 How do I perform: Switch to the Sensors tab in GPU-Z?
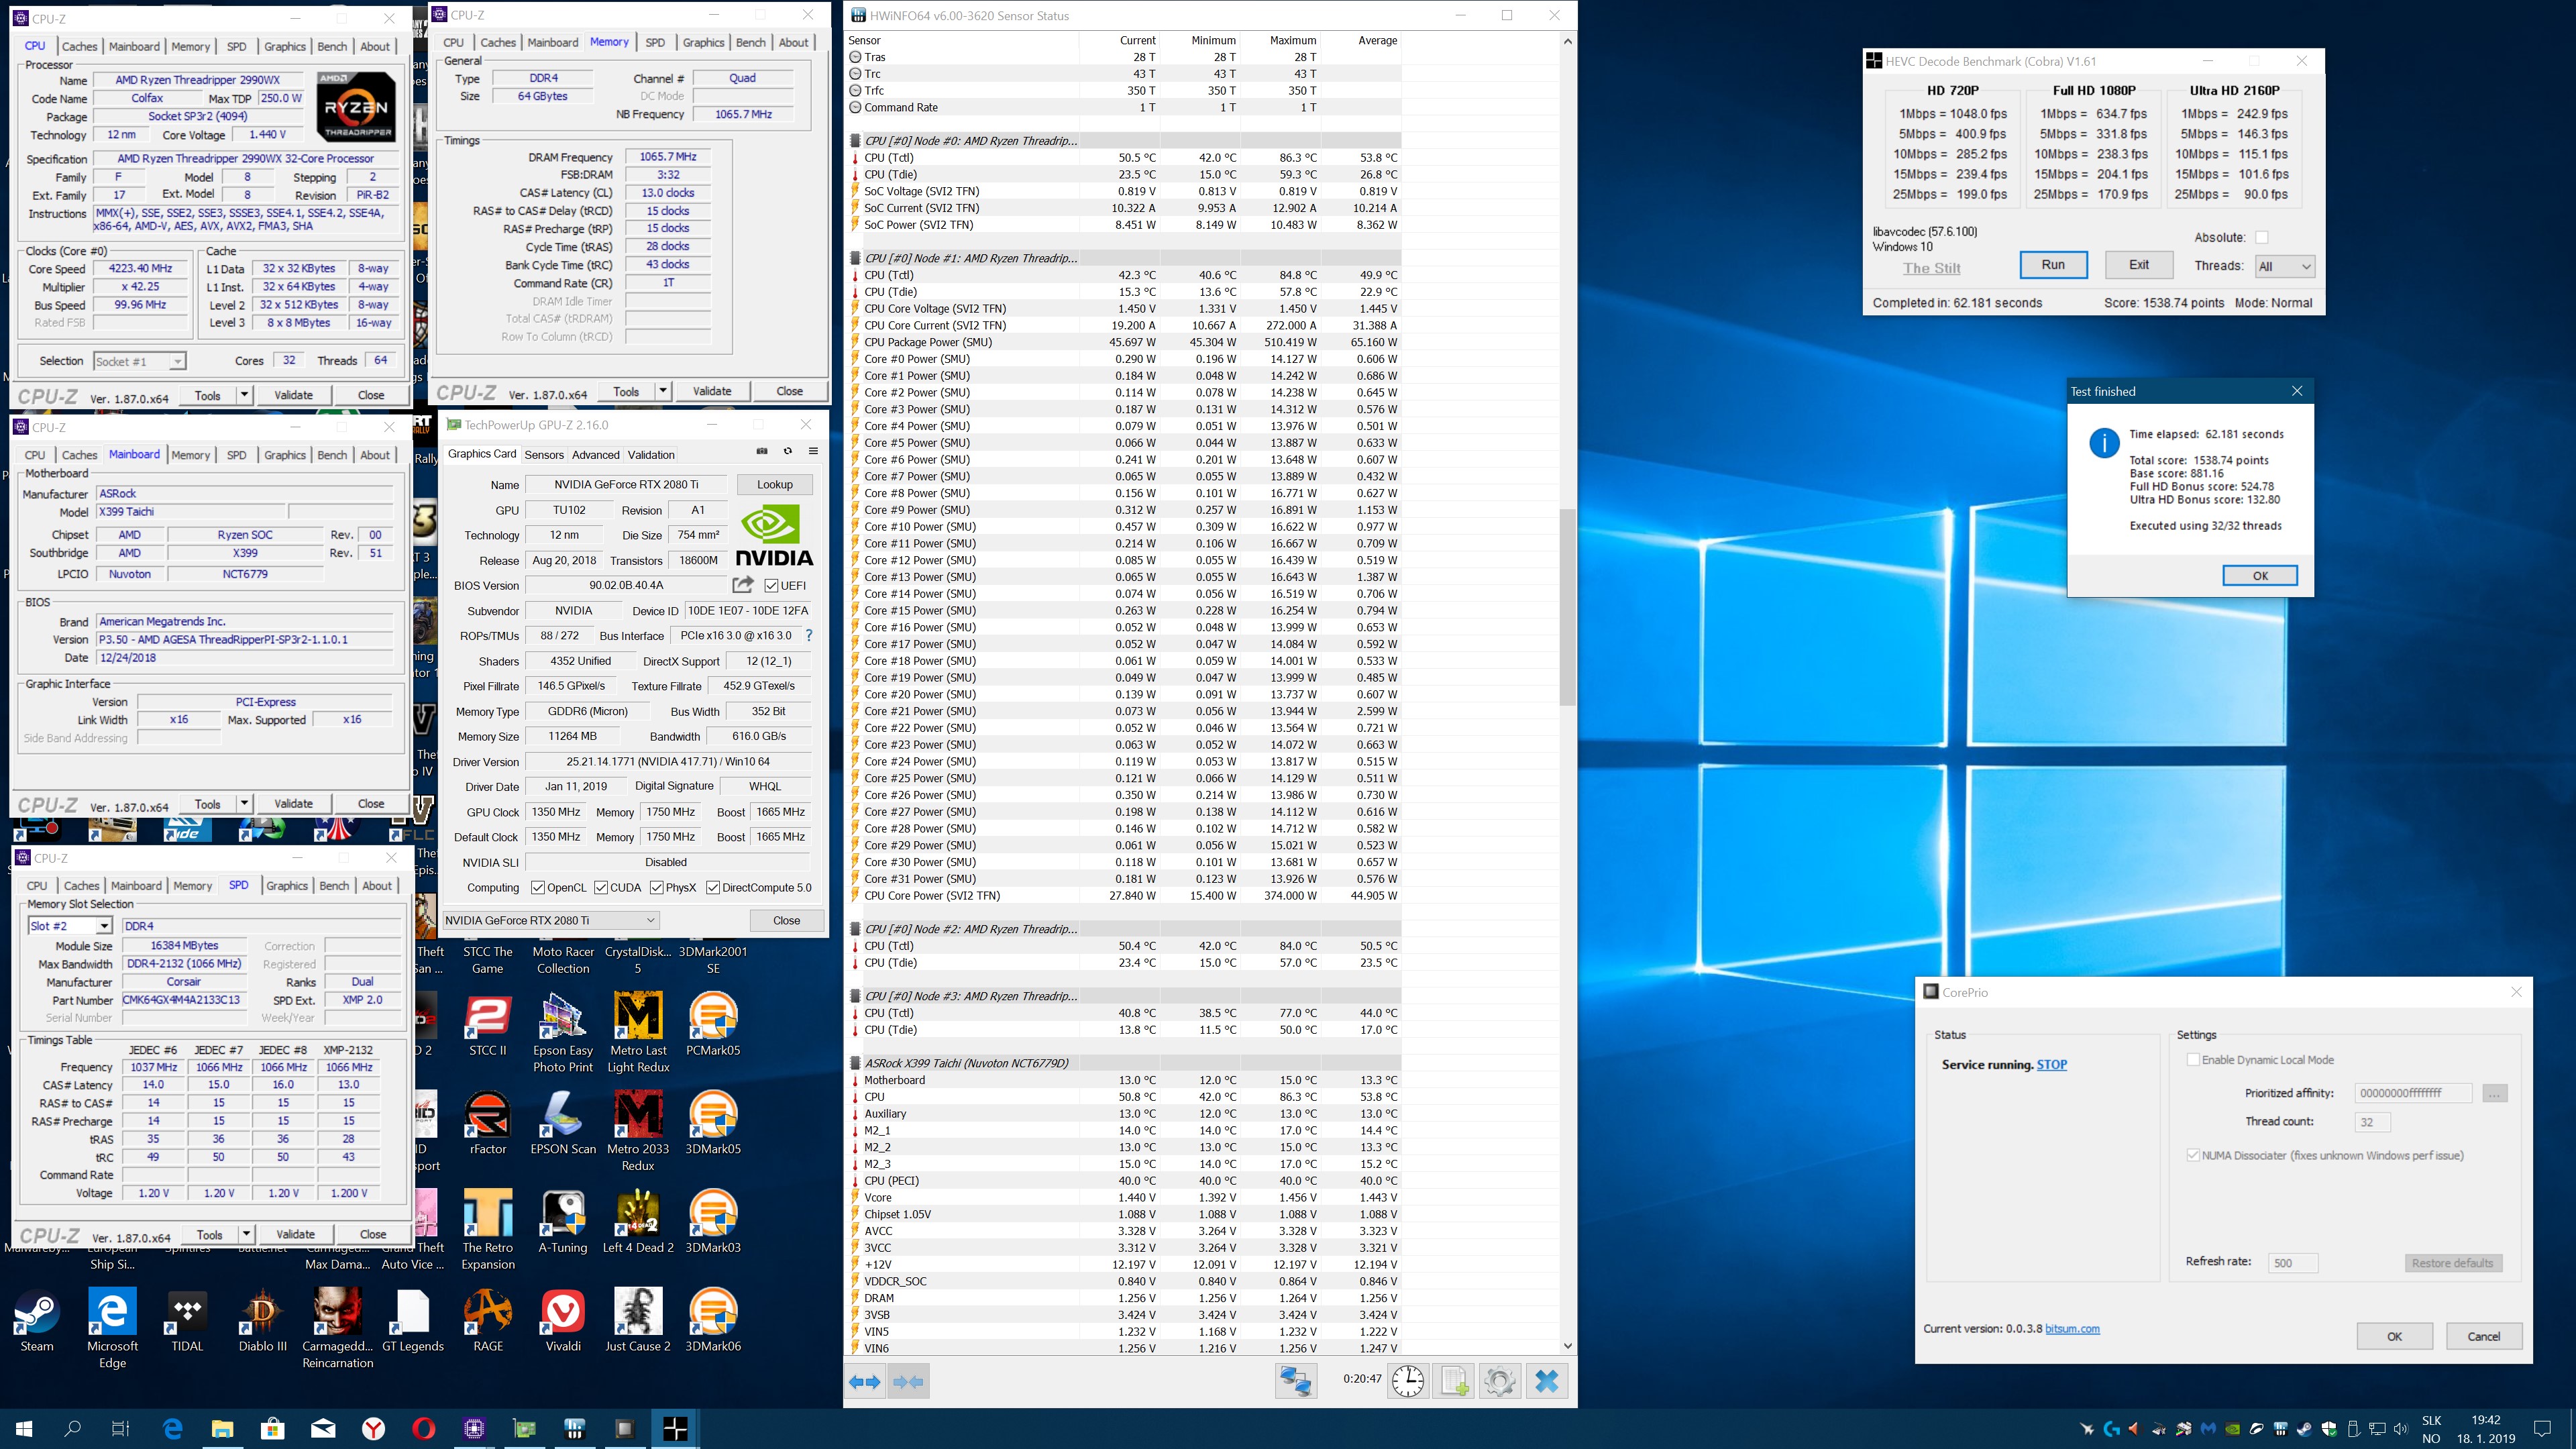[x=544, y=454]
